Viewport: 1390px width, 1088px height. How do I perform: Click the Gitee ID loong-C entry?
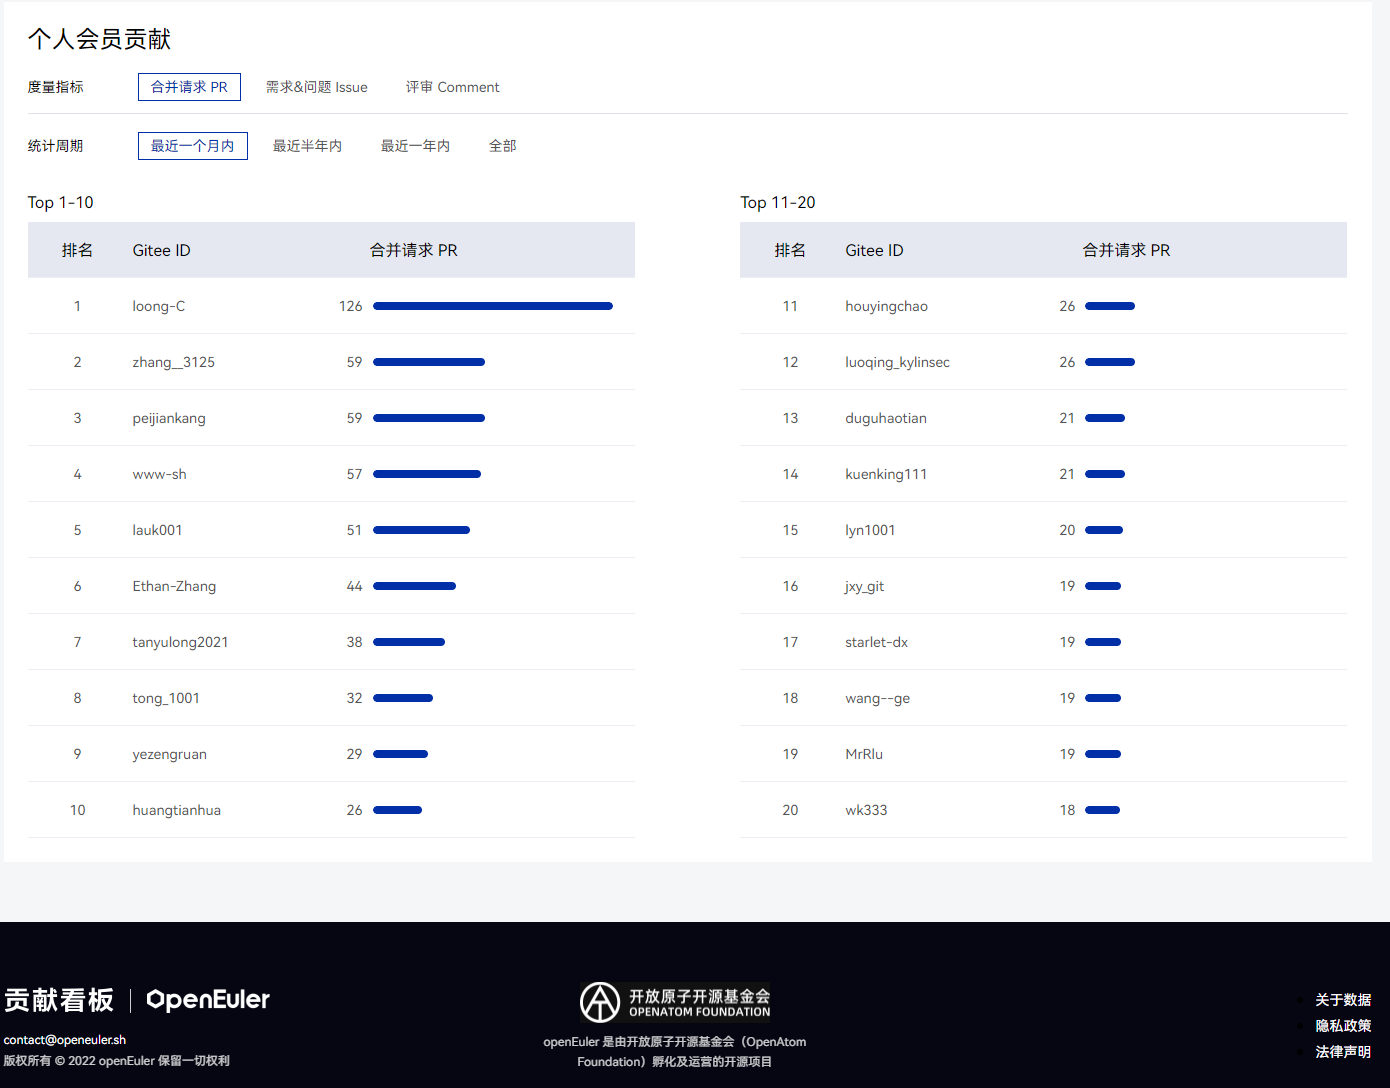coord(158,306)
